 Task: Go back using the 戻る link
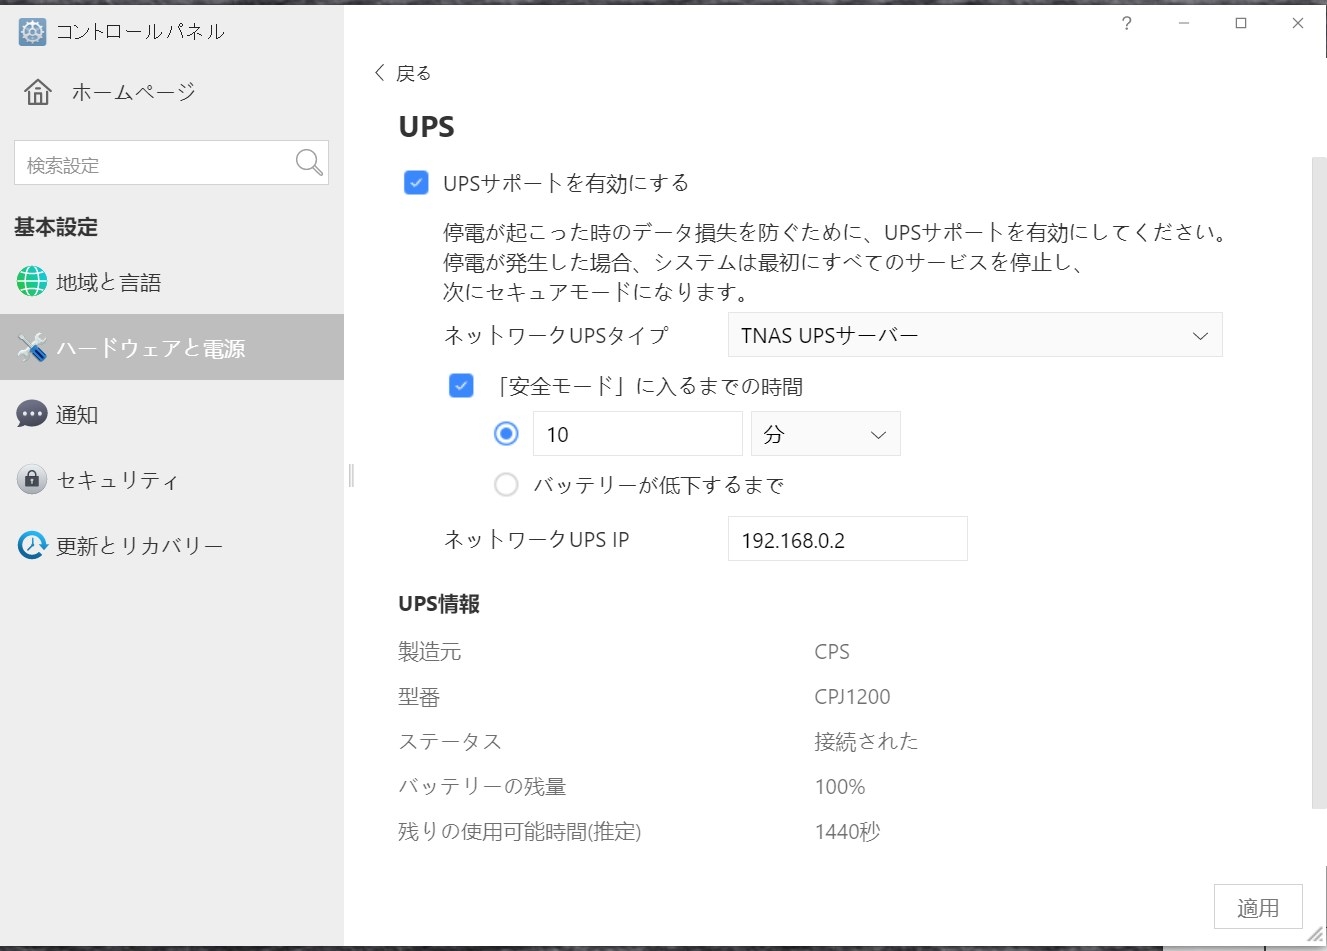click(x=402, y=73)
